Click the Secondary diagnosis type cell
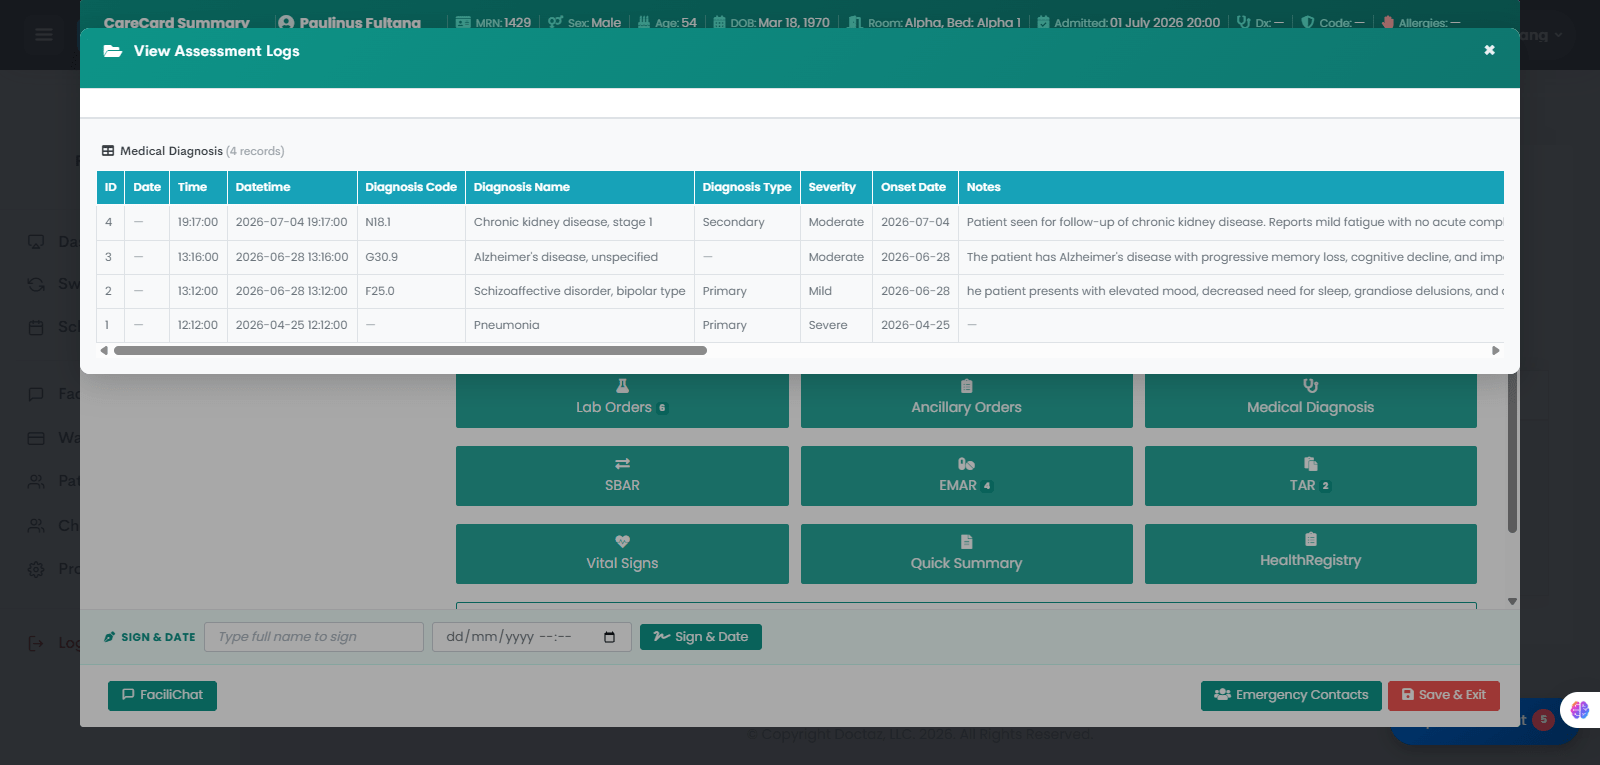The width and height of the screenshot is (1600, 765). click(747, 222)
